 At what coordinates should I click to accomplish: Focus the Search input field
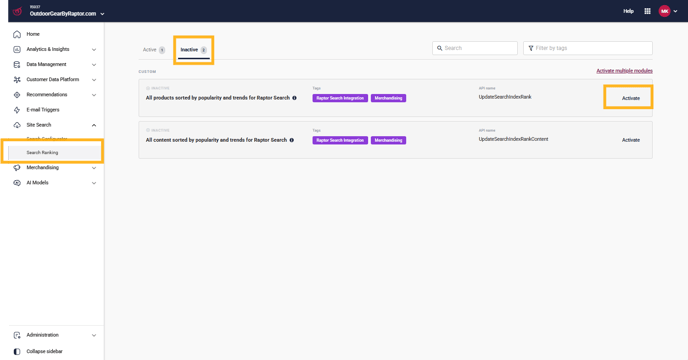tap(475, 48)
